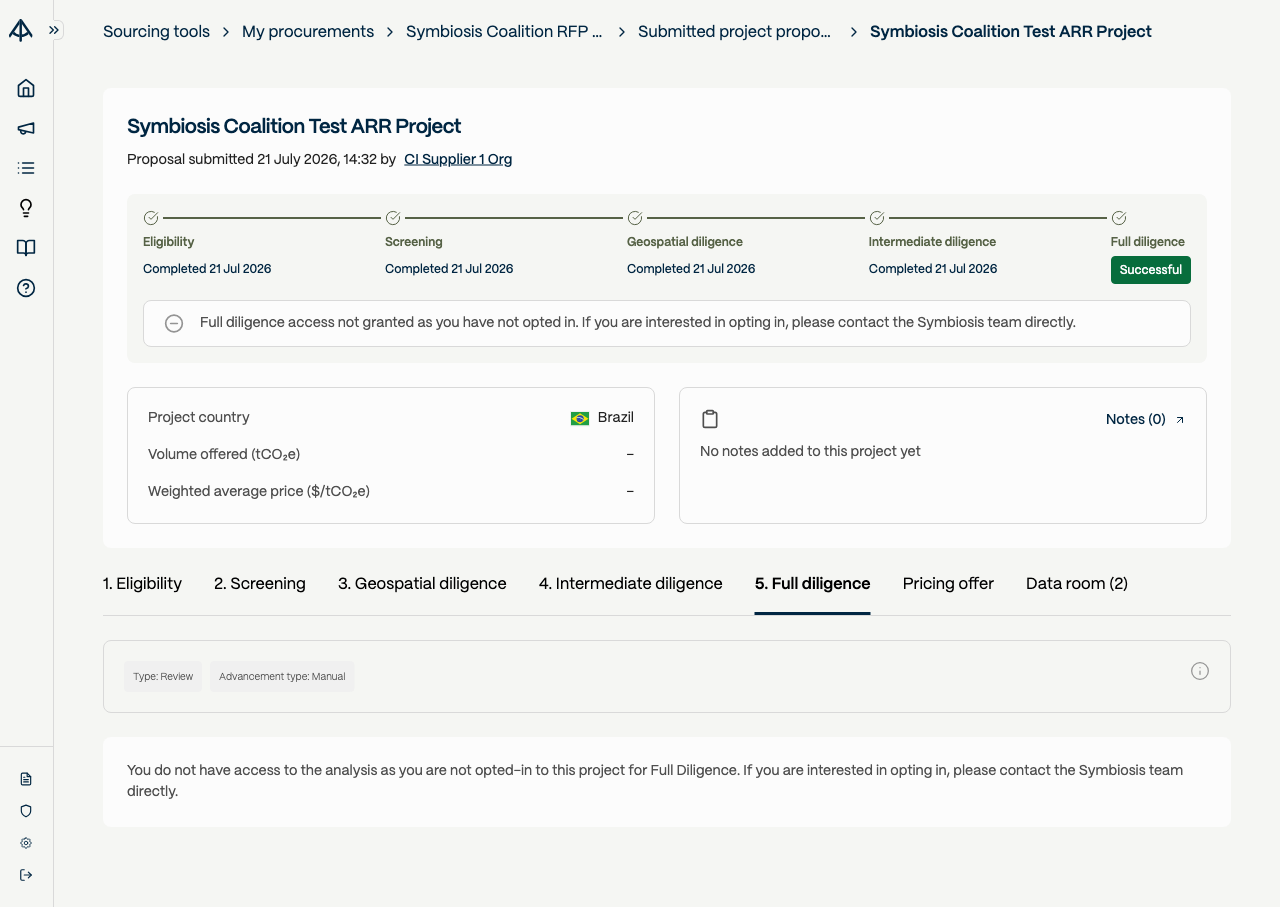
Task: Click the Screening step checkmark icon
Action: click(x=393, y=218)
